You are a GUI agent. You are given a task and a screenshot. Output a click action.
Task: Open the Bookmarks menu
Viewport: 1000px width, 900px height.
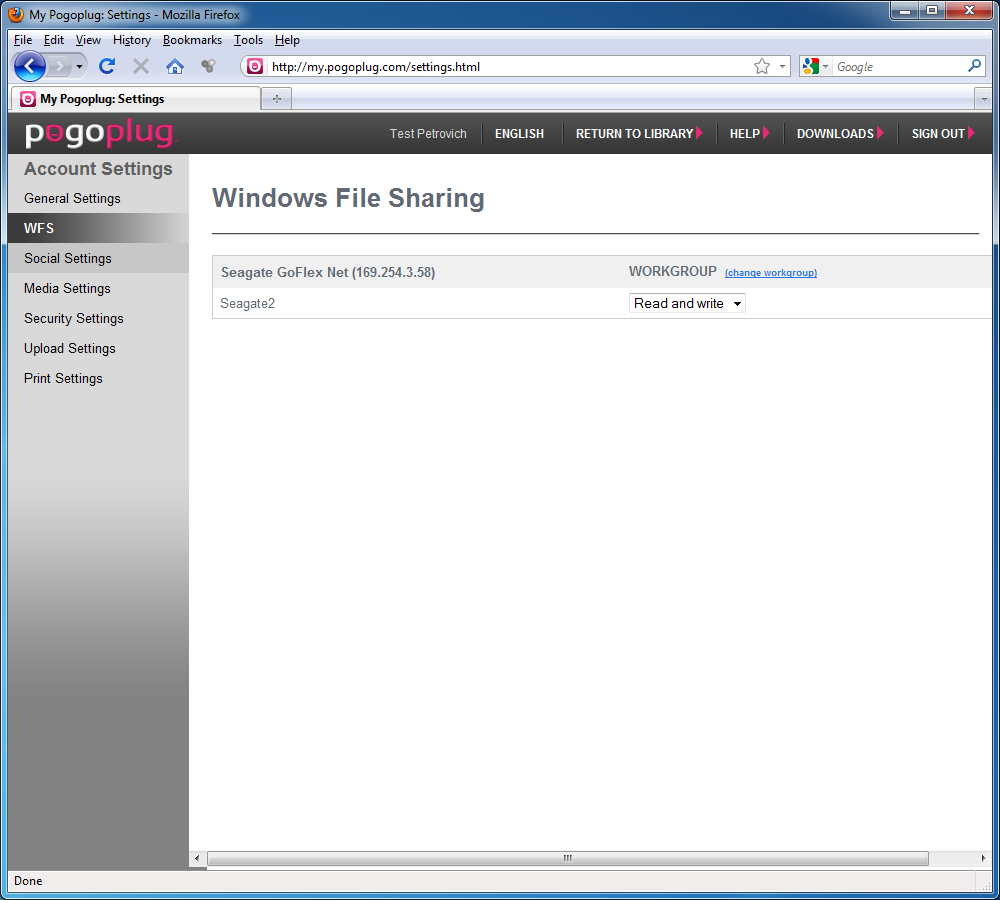(192, 40)
